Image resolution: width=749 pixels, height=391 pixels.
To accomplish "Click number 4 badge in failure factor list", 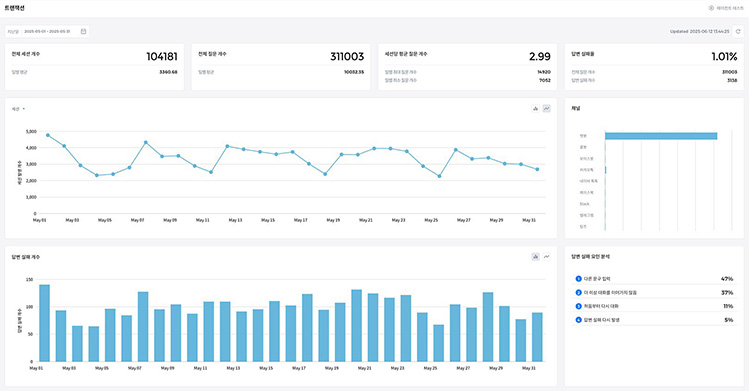I will (x=578, y=320).
